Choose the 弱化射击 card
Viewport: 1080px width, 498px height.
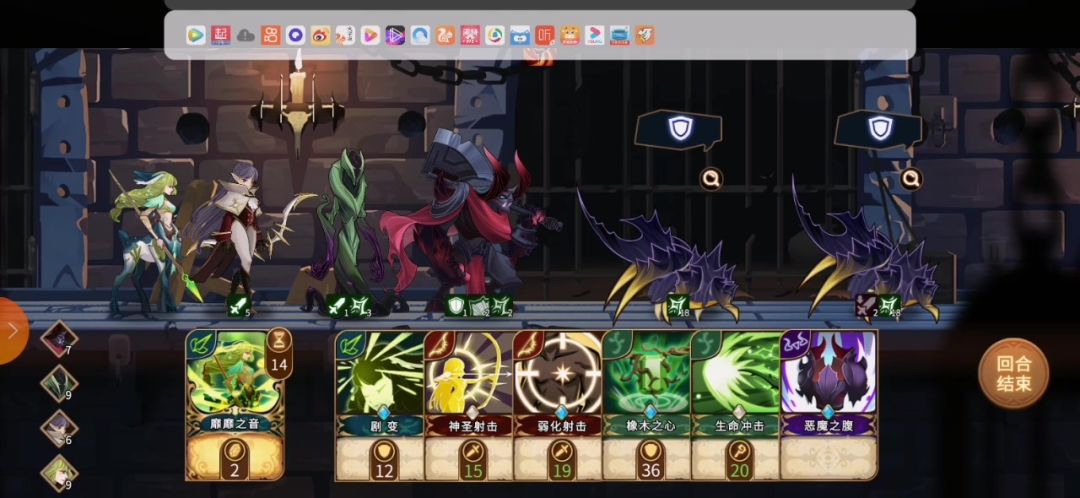coord(557,405)
